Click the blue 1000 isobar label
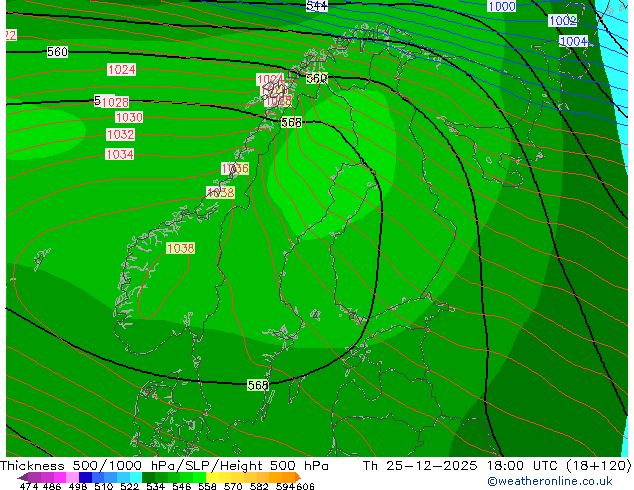Image resolution: width=634 pixels, height=490 pixels. click(502, 6)
